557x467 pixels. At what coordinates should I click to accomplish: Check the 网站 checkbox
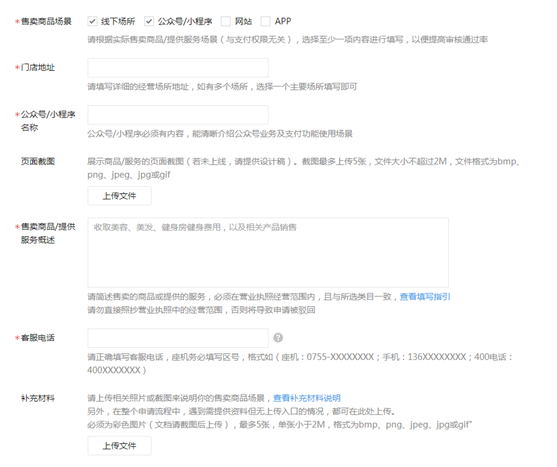tap(226, 21)
